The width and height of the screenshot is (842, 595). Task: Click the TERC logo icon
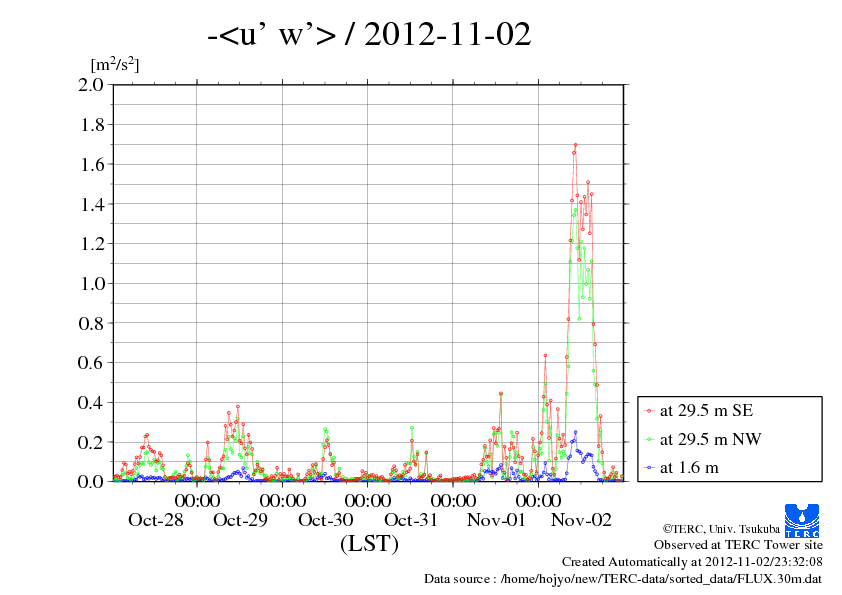[802, 521]
